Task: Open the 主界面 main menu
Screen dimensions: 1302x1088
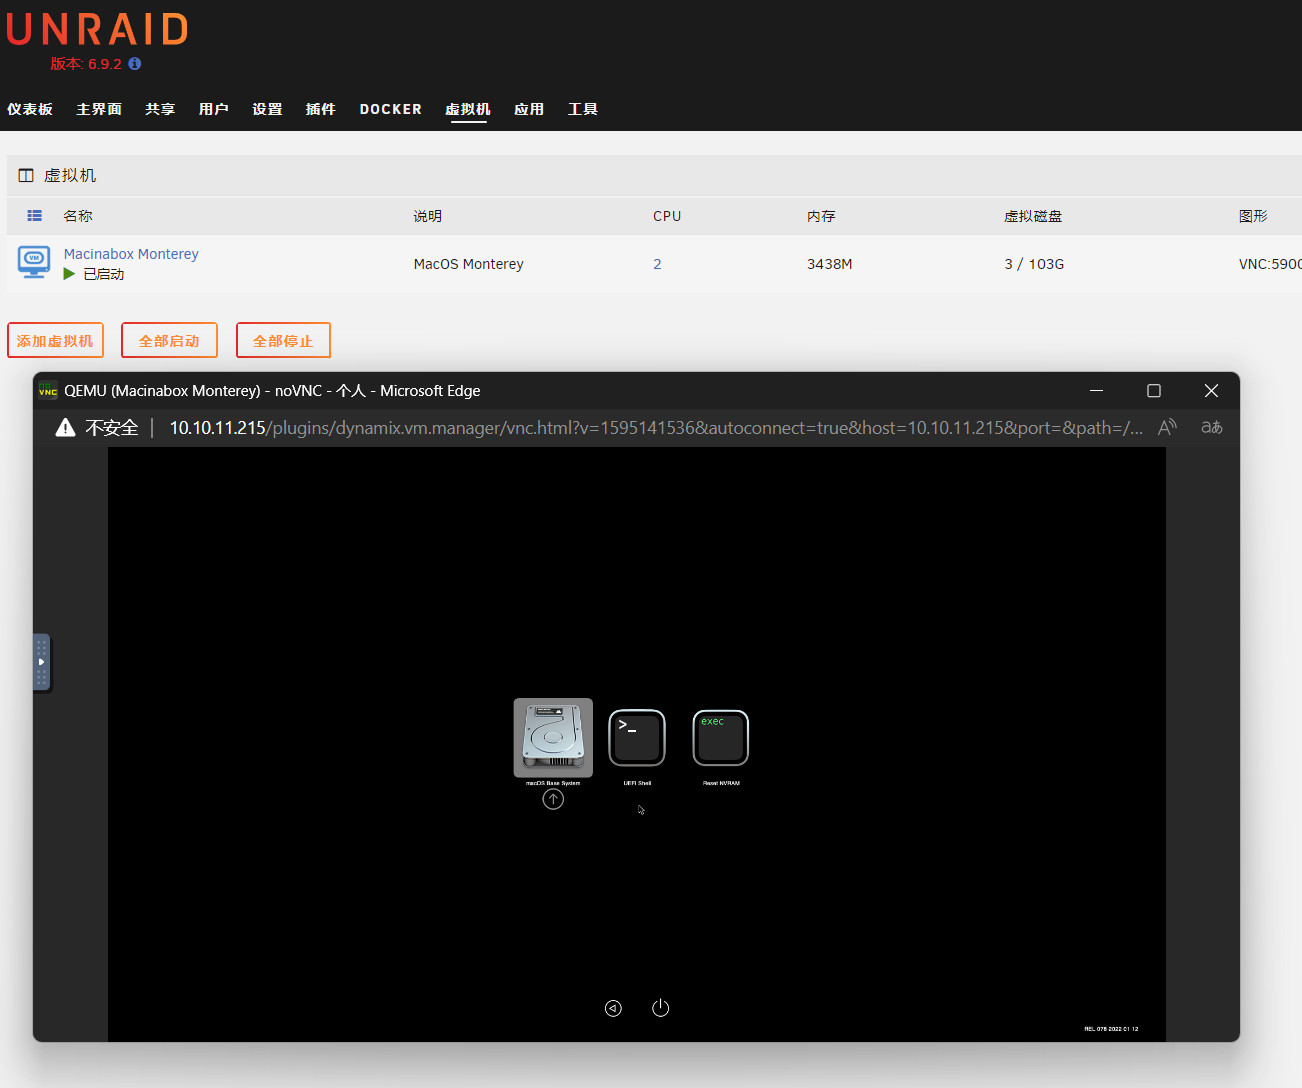Action: click(x=99, y=109)
